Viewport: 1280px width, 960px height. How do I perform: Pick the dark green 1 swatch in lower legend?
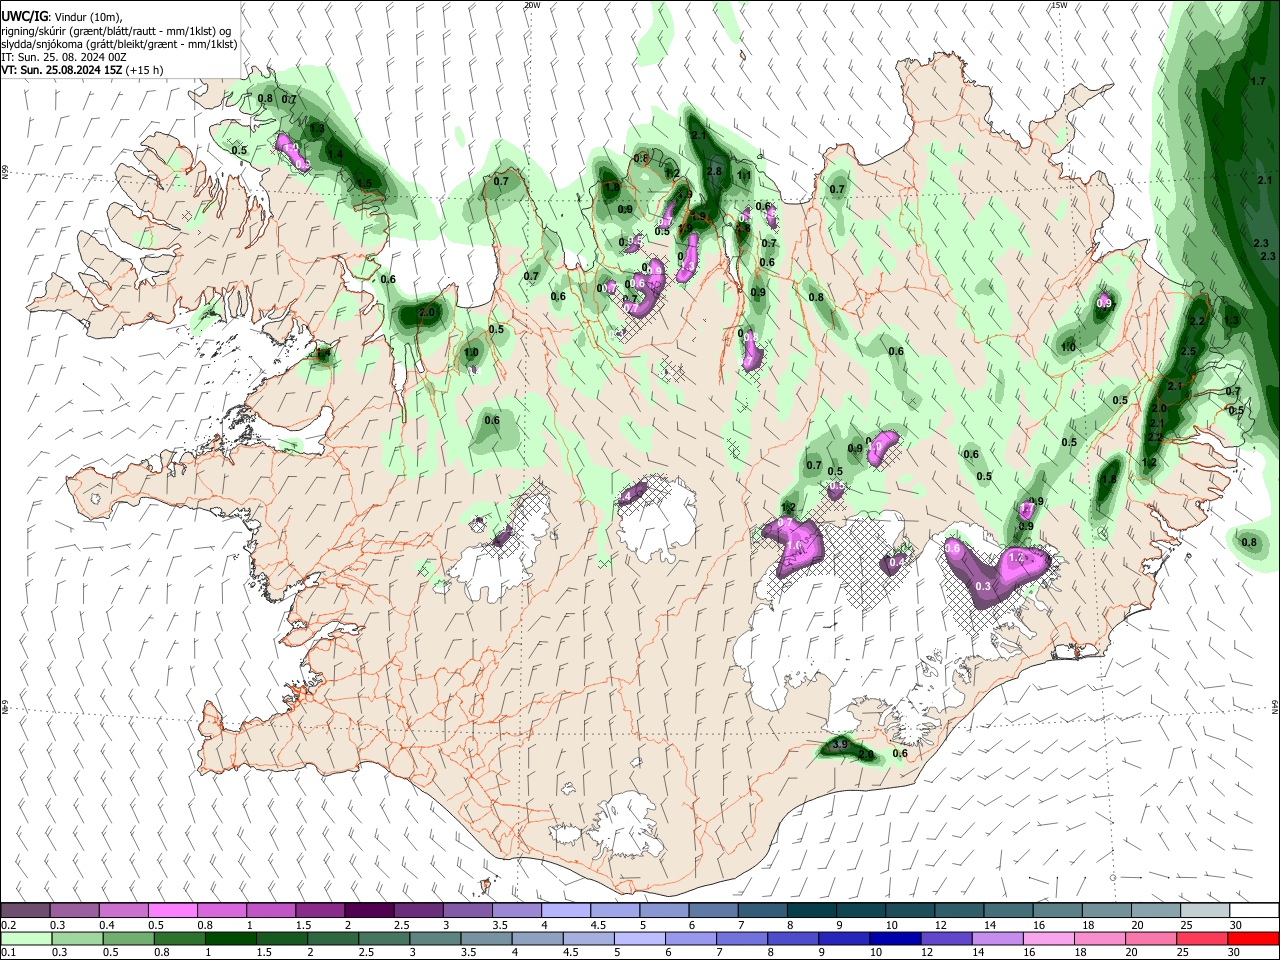coord(230,938)
